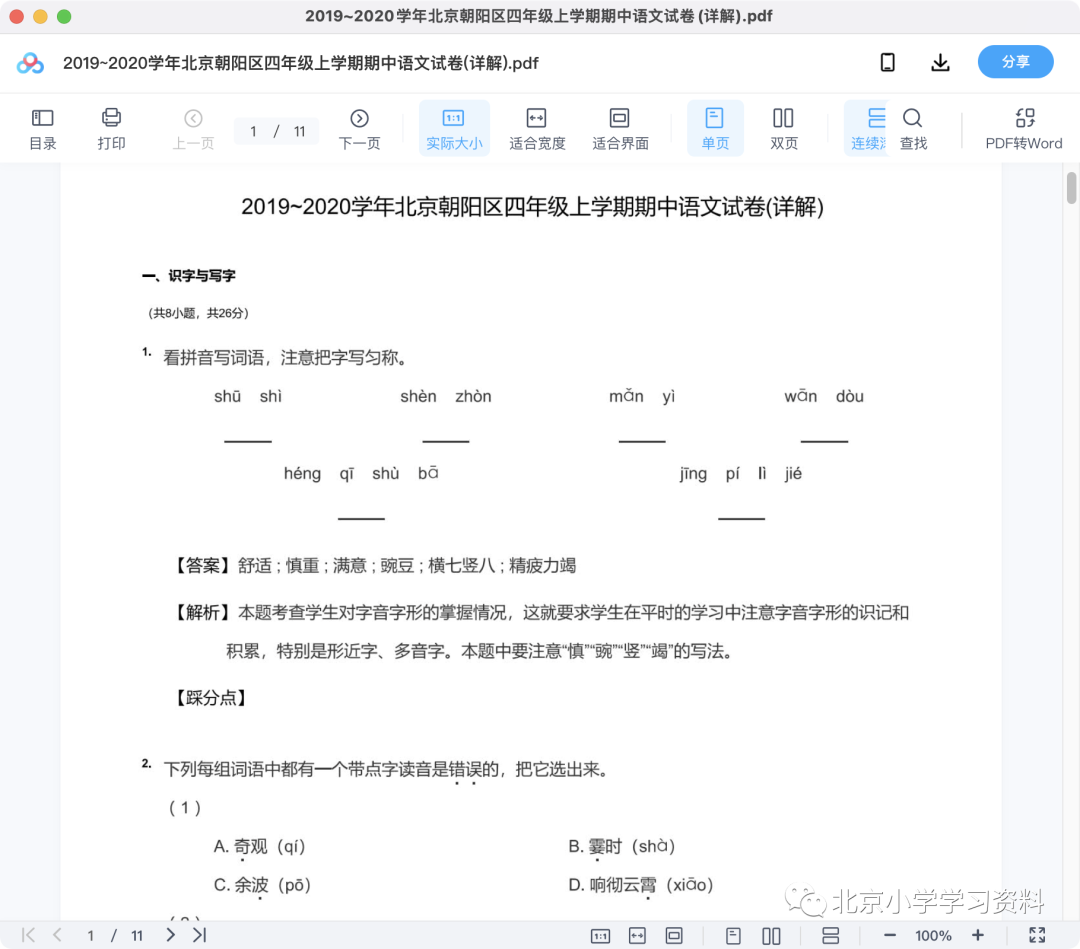Click the 100% zoom level value

[x=933, y=936]
